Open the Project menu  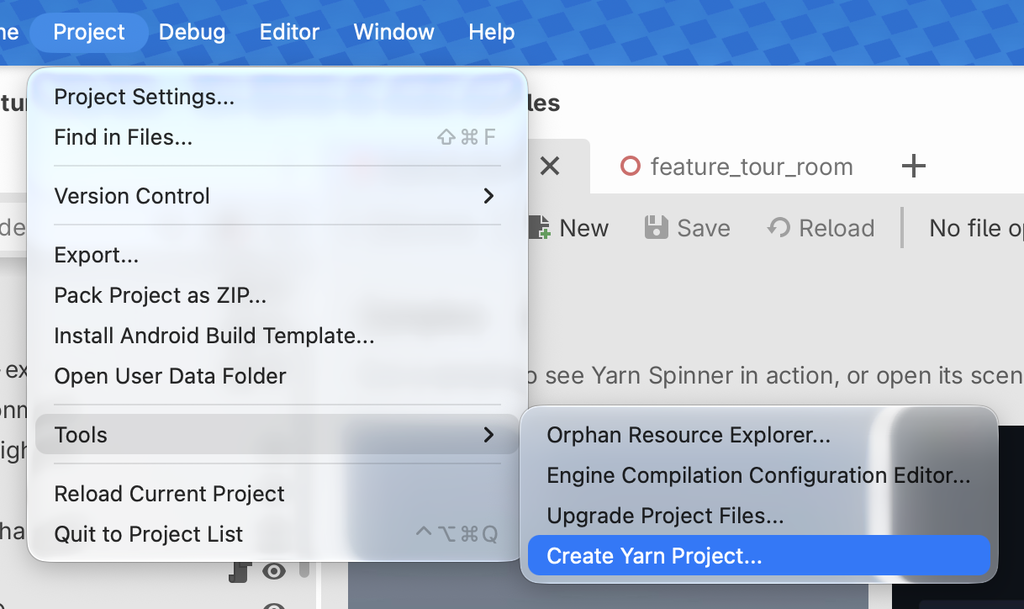[x=89, y=32]
